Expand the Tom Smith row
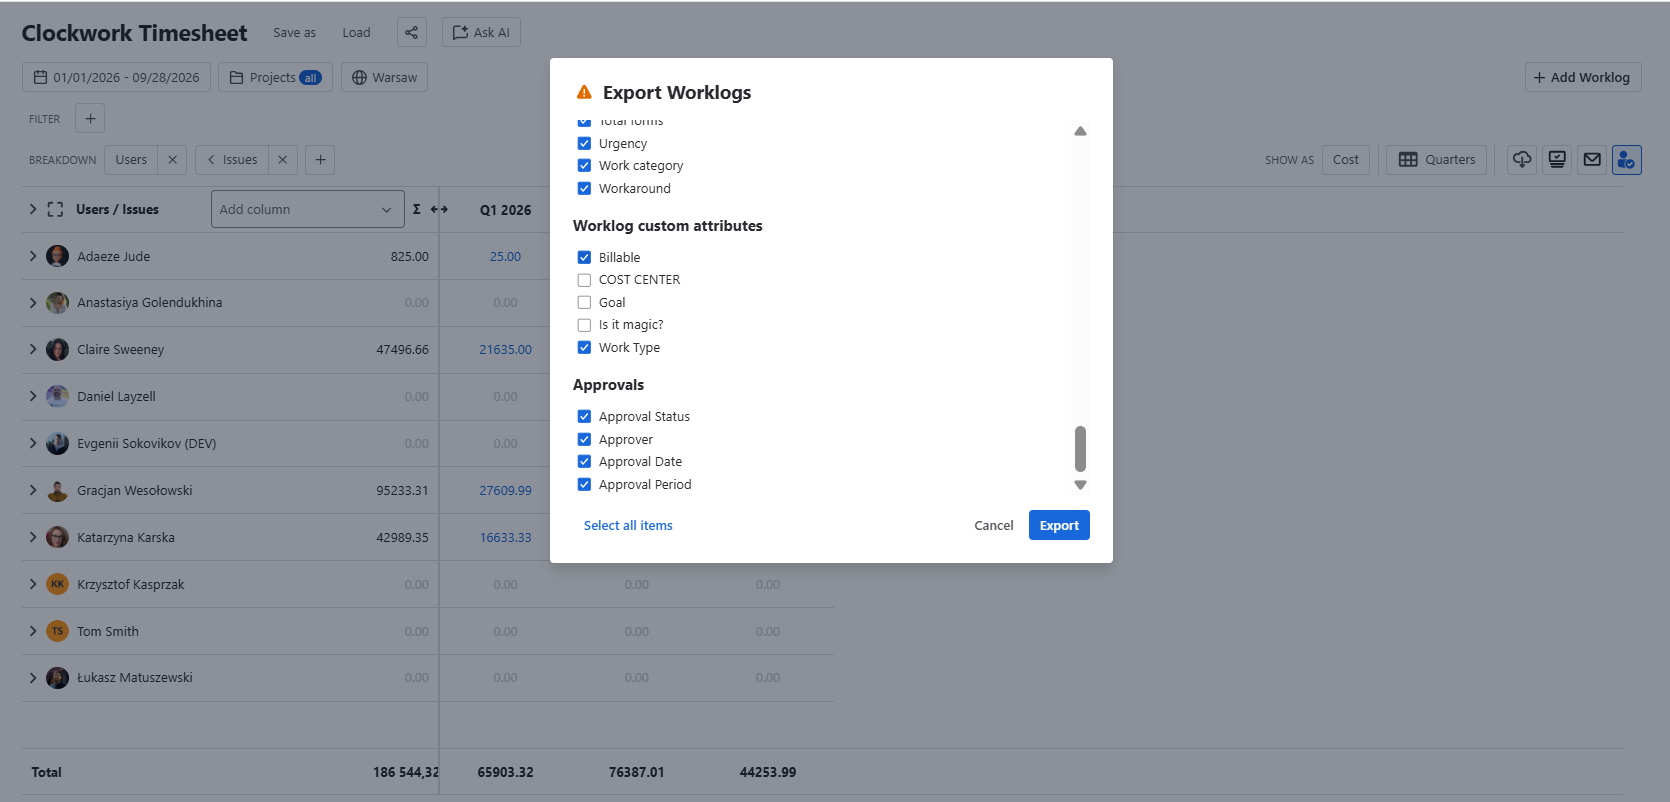The image size is (1670, 802). coord(33,631)
